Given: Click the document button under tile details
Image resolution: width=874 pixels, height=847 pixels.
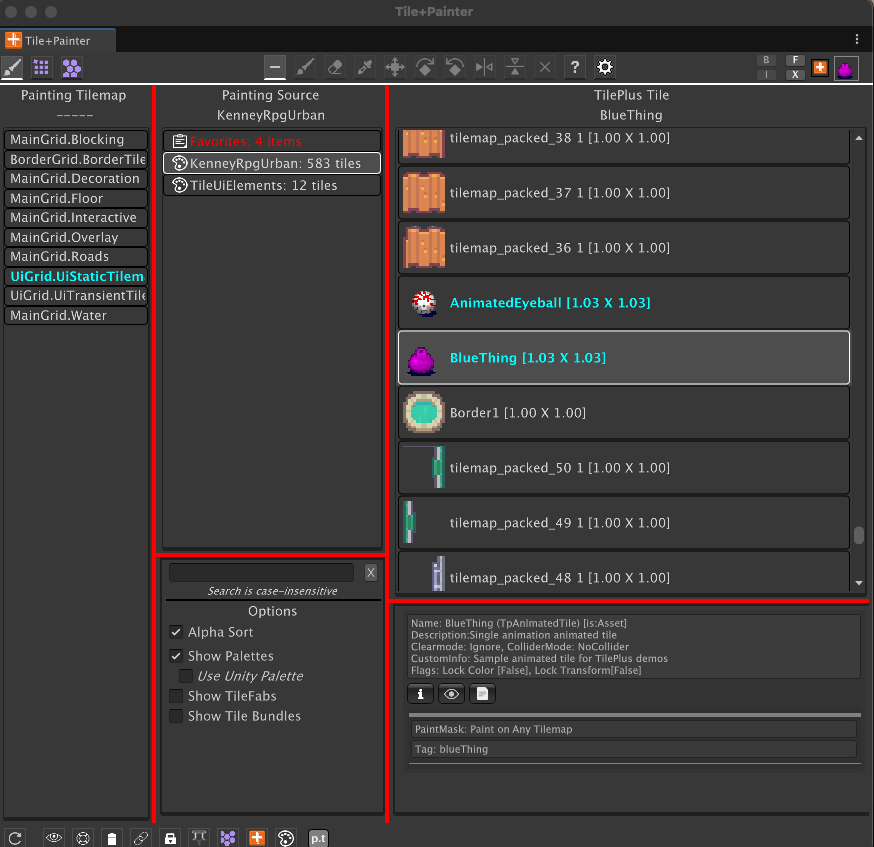Looking at the screenshot, I should tap(483, 694).
